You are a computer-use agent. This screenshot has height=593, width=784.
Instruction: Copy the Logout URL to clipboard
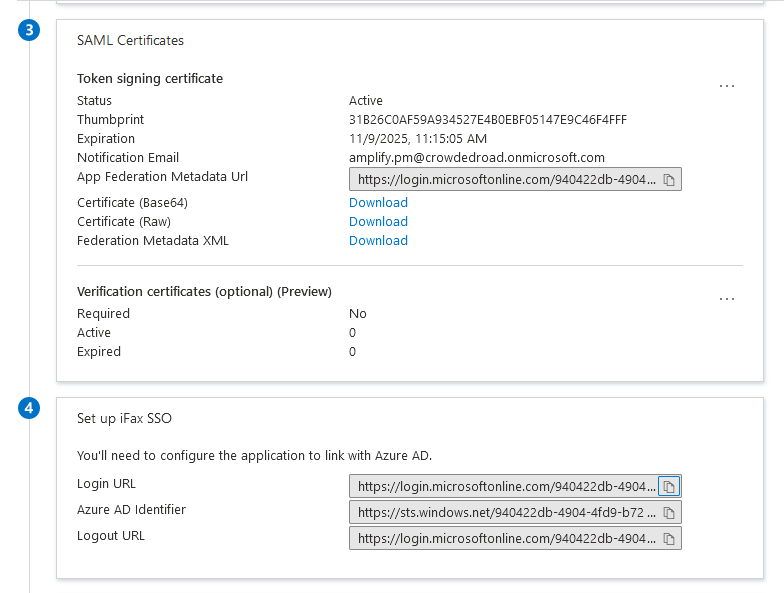tap(669, 538)
